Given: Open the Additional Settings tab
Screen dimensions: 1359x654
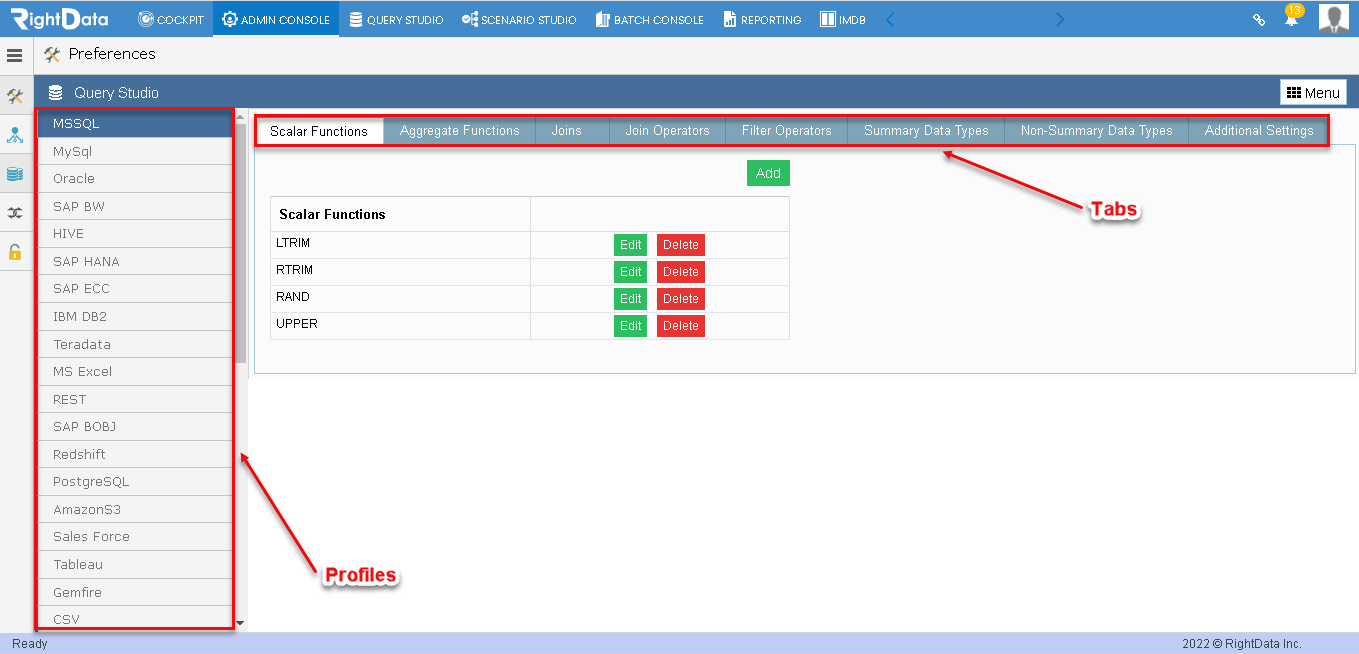Looking at the screenshot, I should pyautogui.click(x=1258, y=131).
